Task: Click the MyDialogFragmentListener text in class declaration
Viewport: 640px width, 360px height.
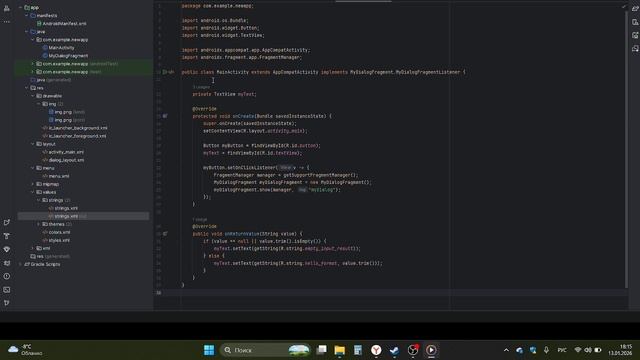Action: [428, 72]
